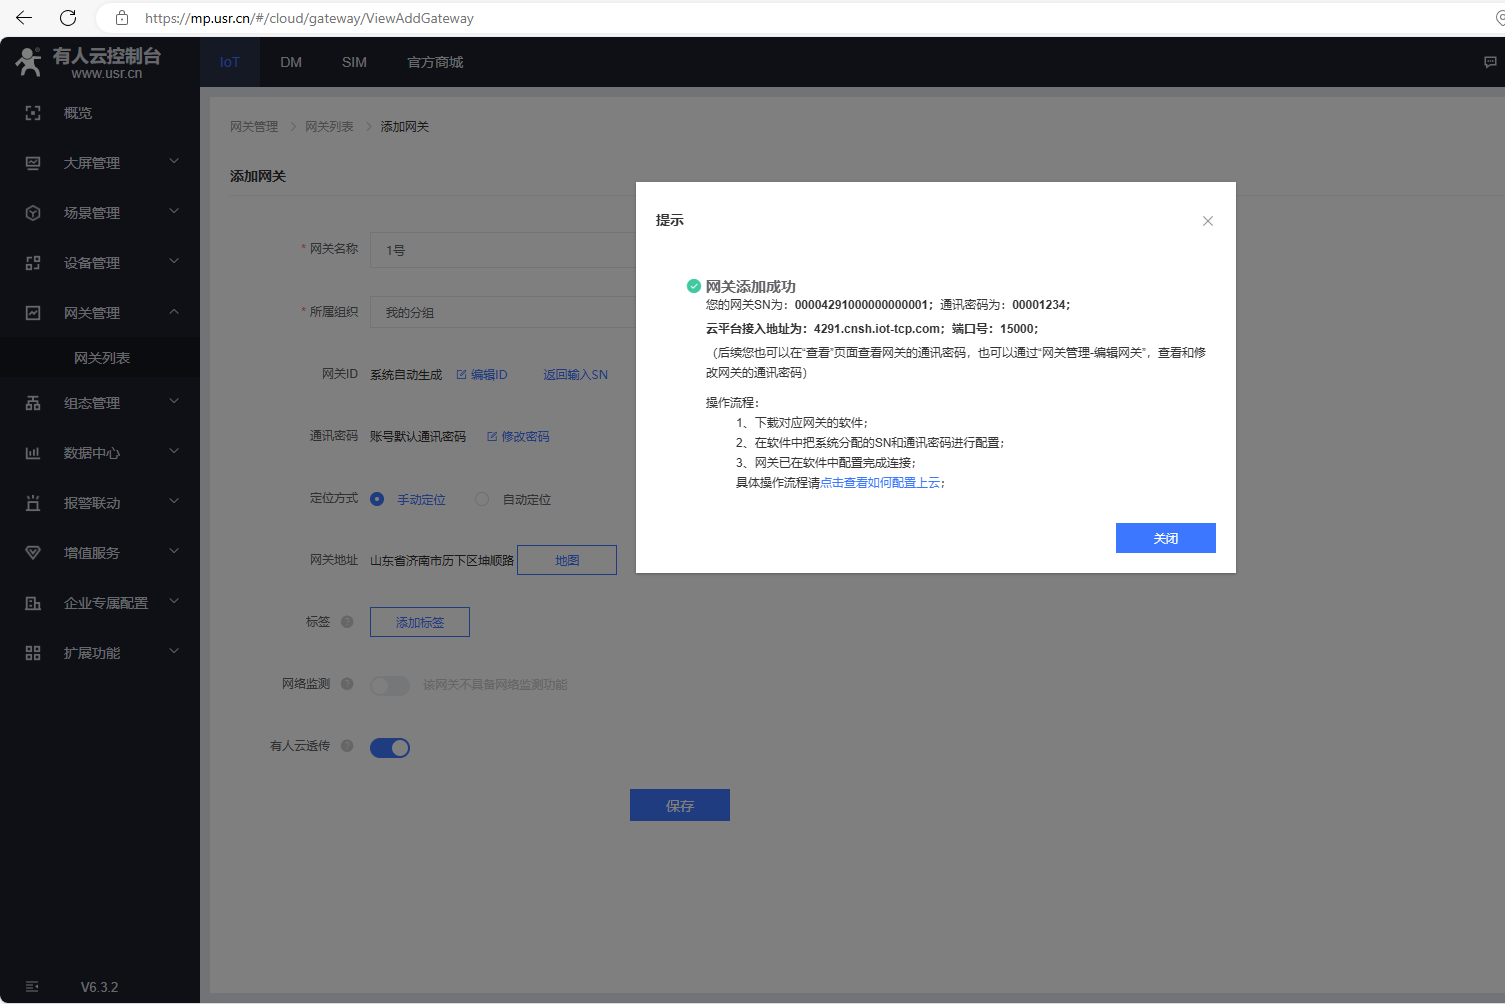Click the 概览 overview icon in sidebar
Image resolution: width=1505 pixels, height=1004 pixels.
tap(33, 113)
